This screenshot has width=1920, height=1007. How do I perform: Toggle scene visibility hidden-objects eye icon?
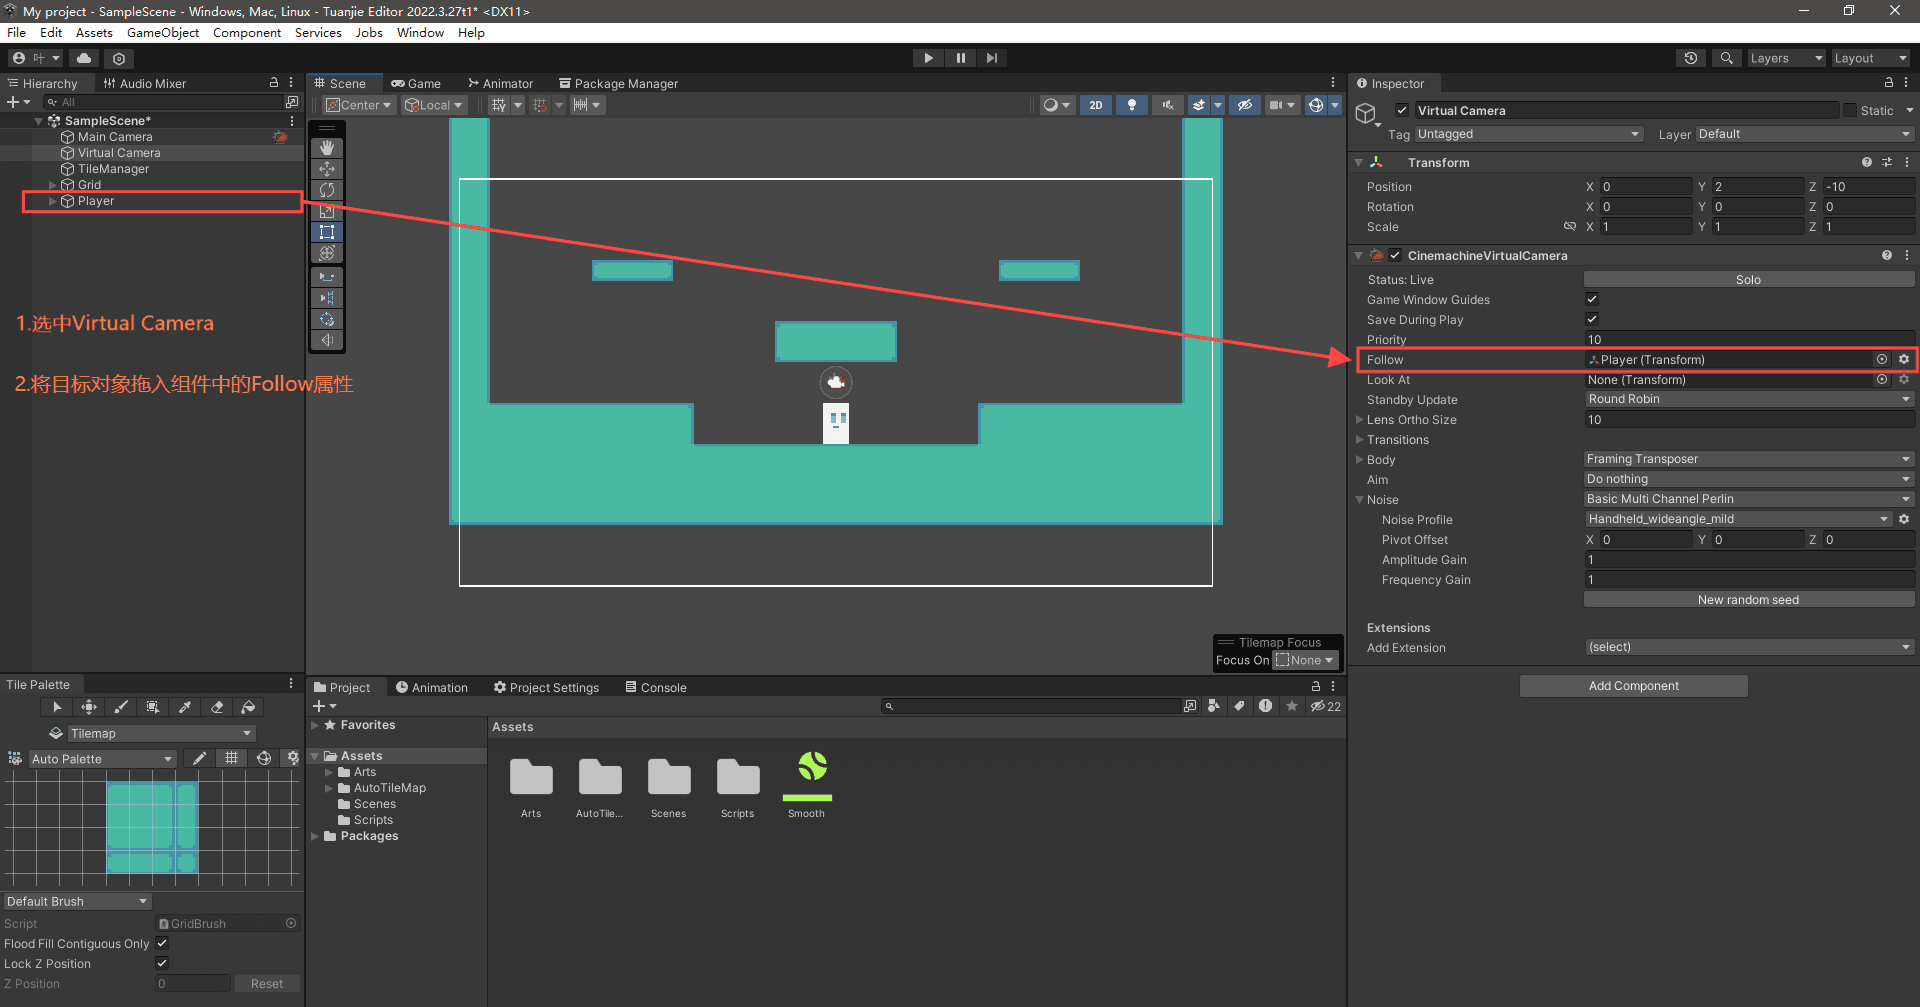(1244, 105)
